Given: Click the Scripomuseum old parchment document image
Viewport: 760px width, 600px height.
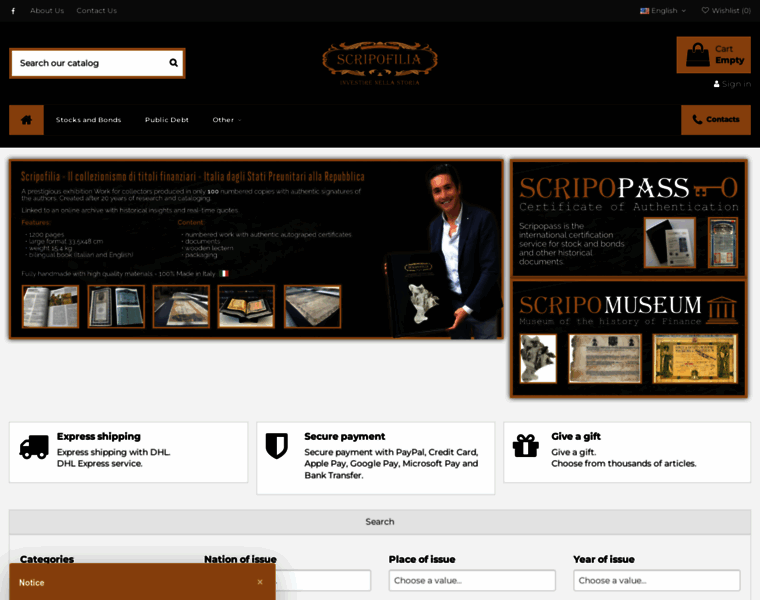Looking at the screenshot, I should click(604, 359).
